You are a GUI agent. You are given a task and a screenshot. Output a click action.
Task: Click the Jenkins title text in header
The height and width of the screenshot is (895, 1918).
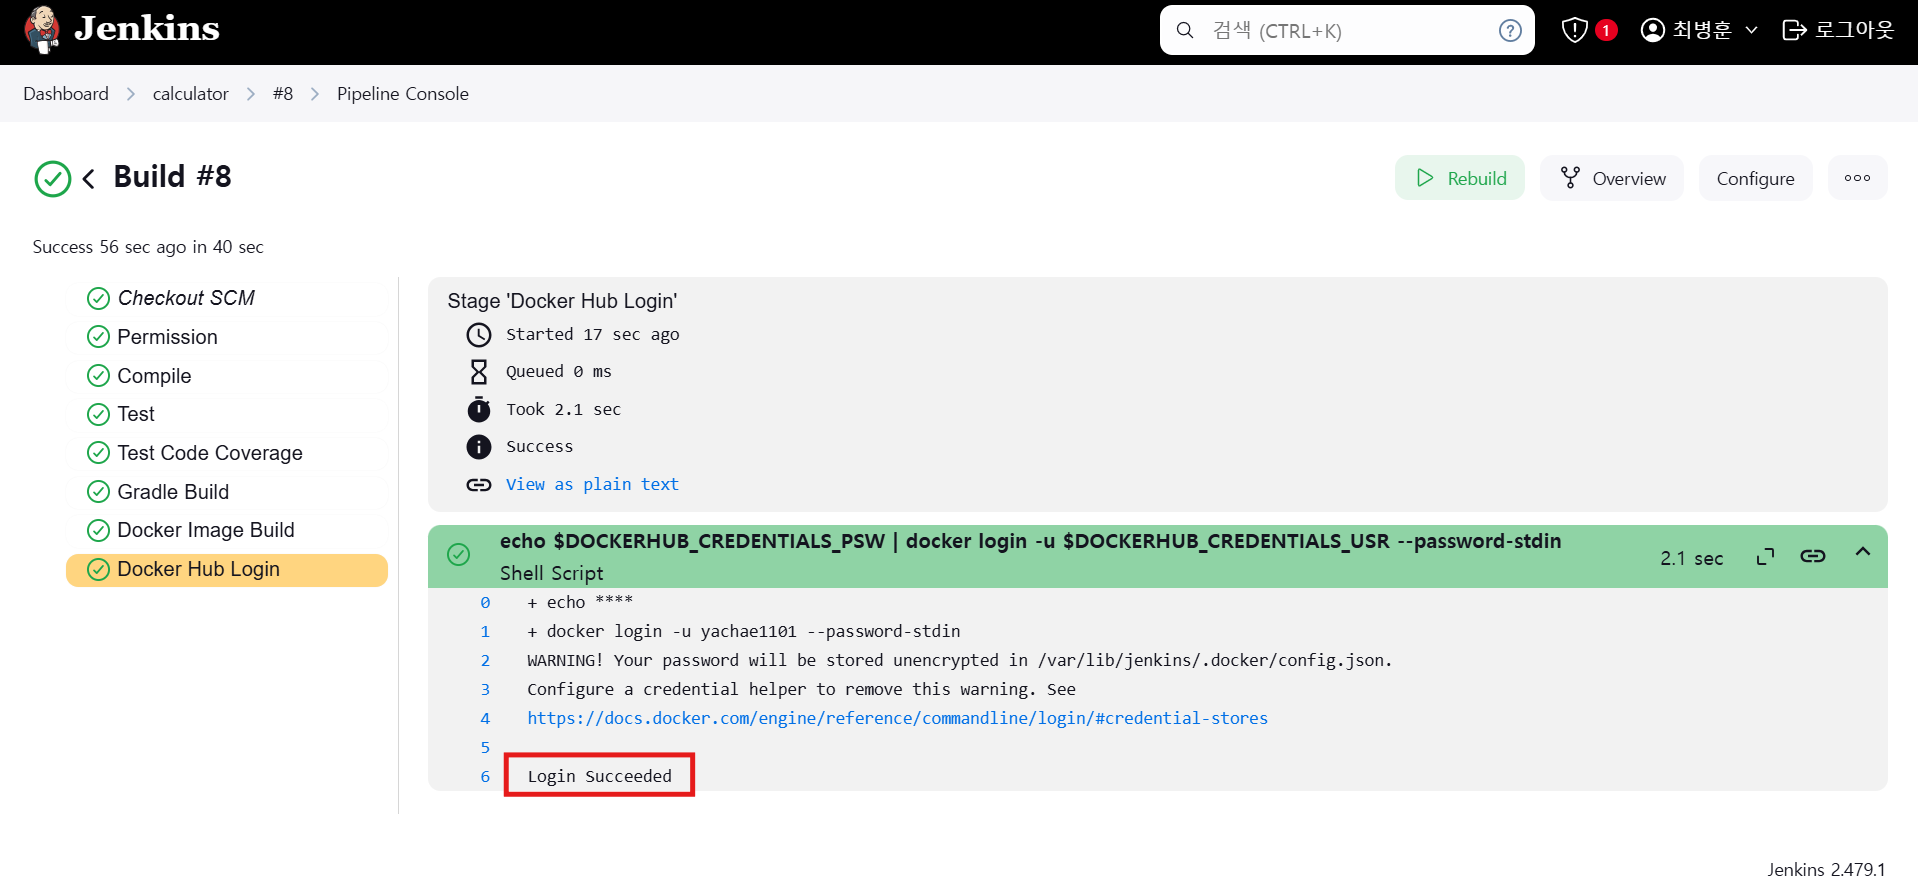coord(147,28)
